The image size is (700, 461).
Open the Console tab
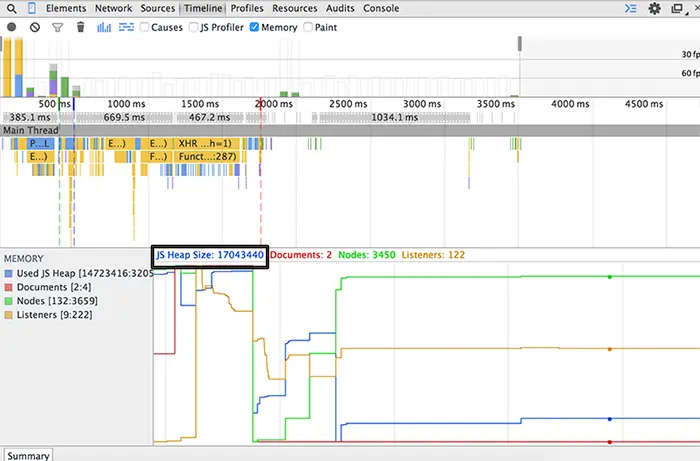click(381, 8)
